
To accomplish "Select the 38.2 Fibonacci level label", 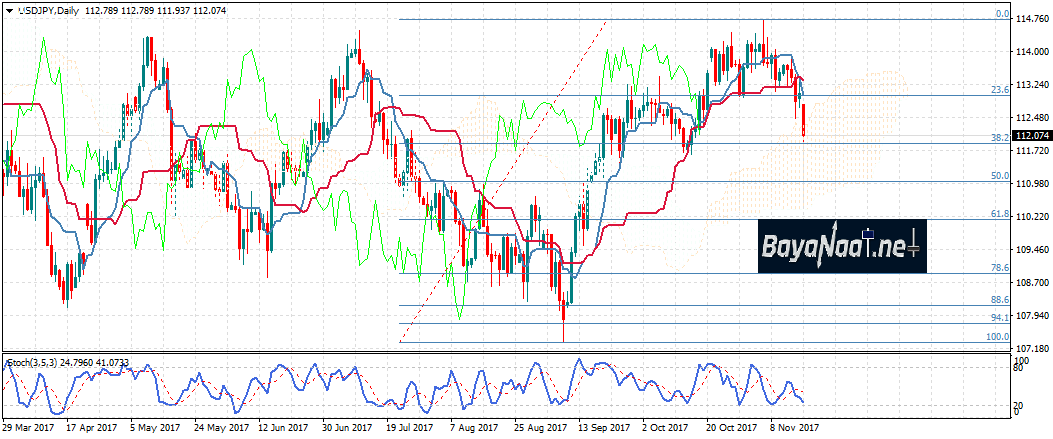I will [x=997, y=138].
